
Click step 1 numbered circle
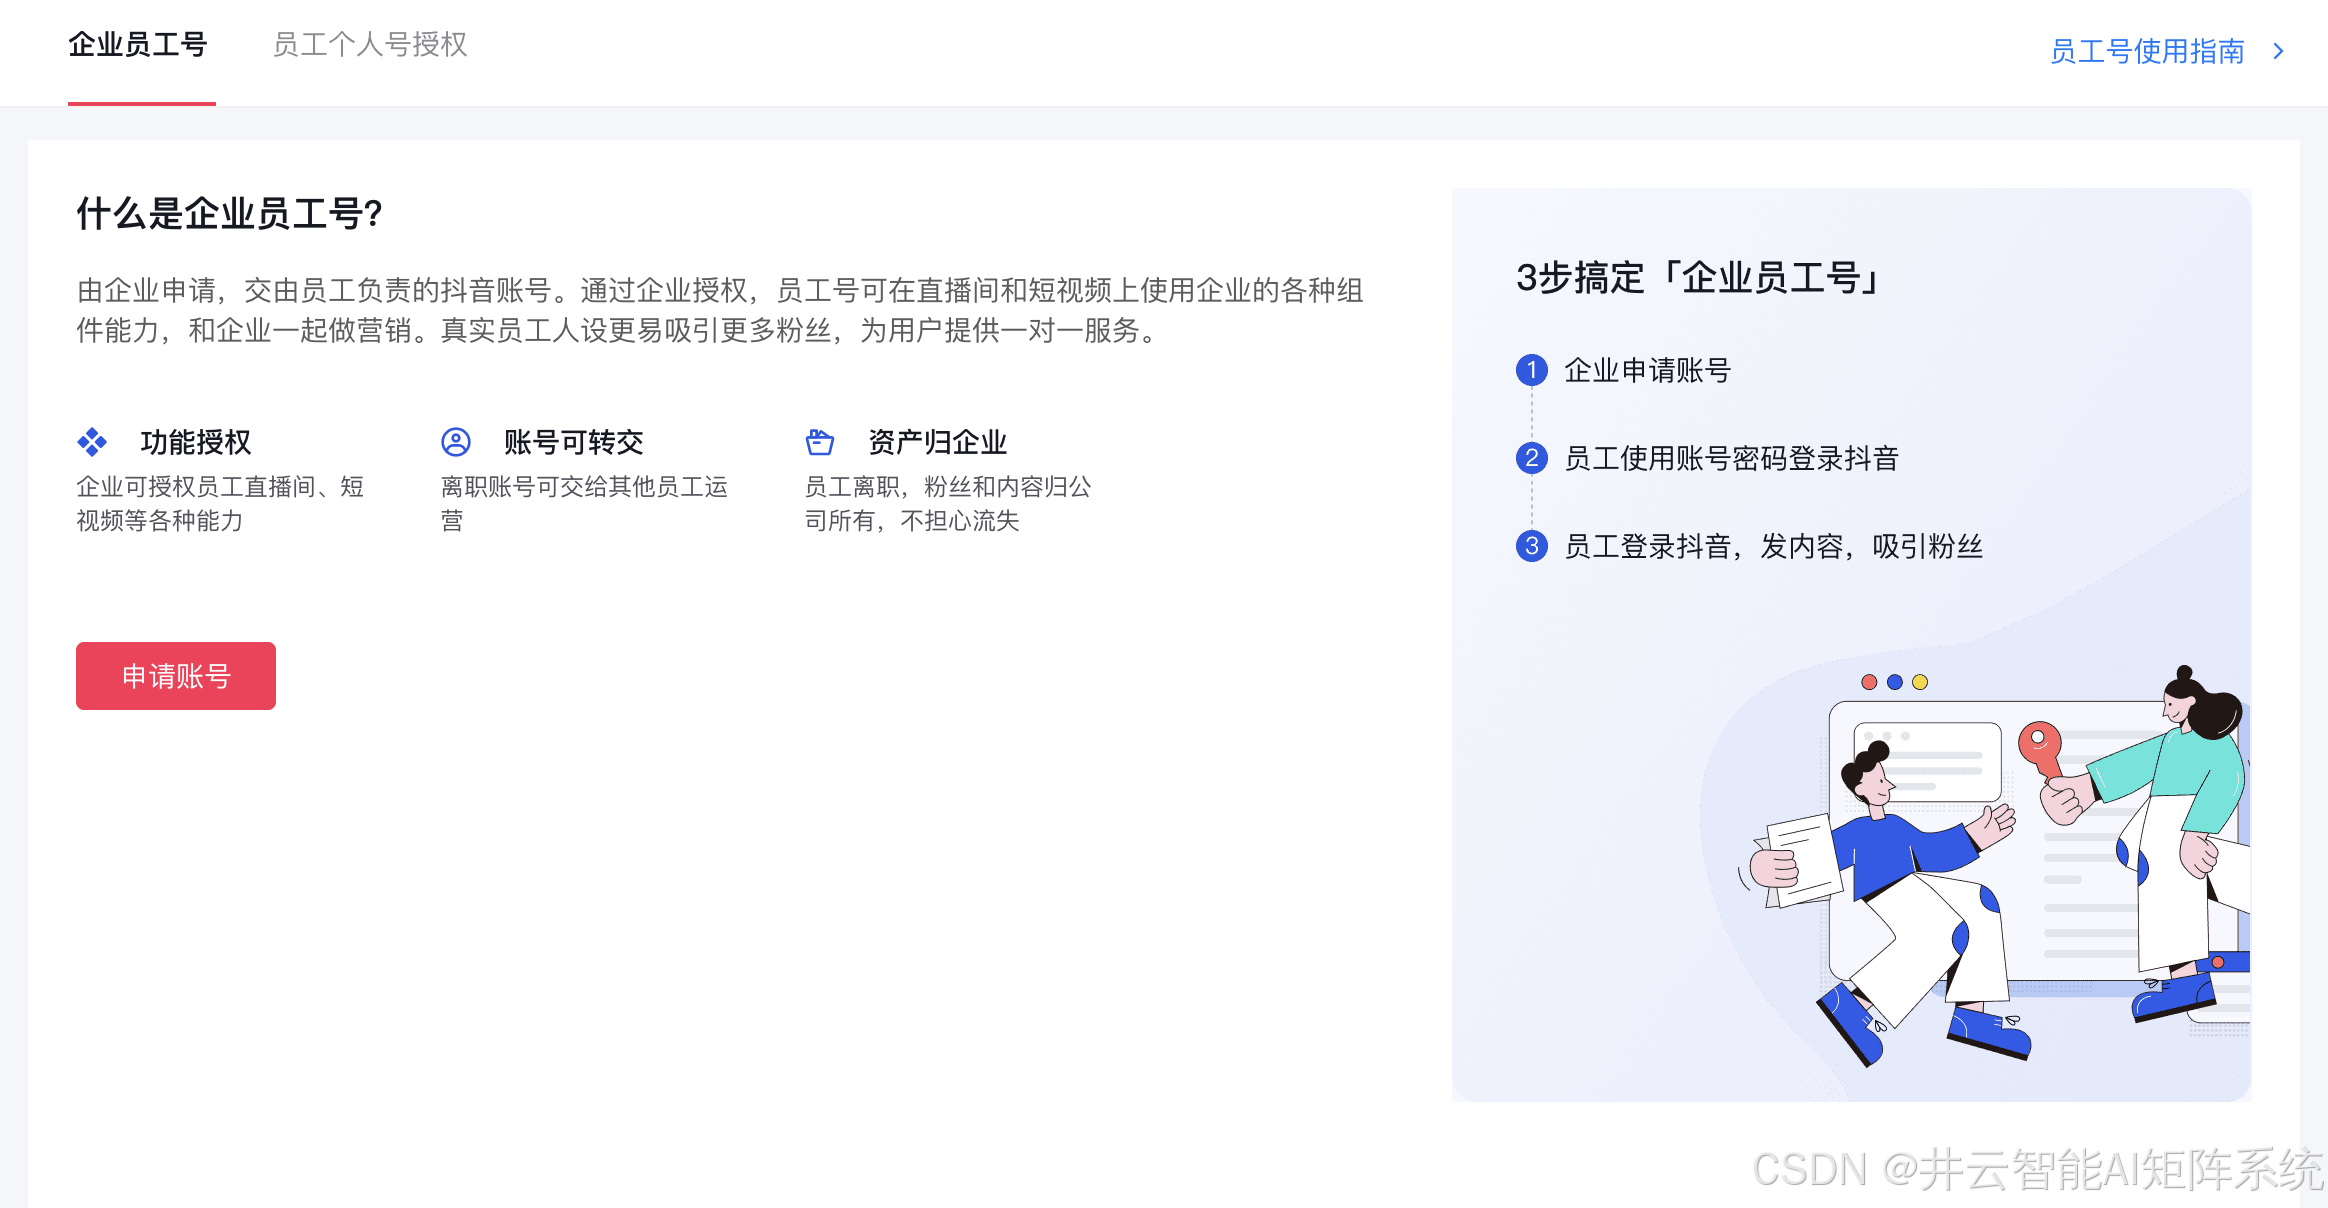(1531, 370)
